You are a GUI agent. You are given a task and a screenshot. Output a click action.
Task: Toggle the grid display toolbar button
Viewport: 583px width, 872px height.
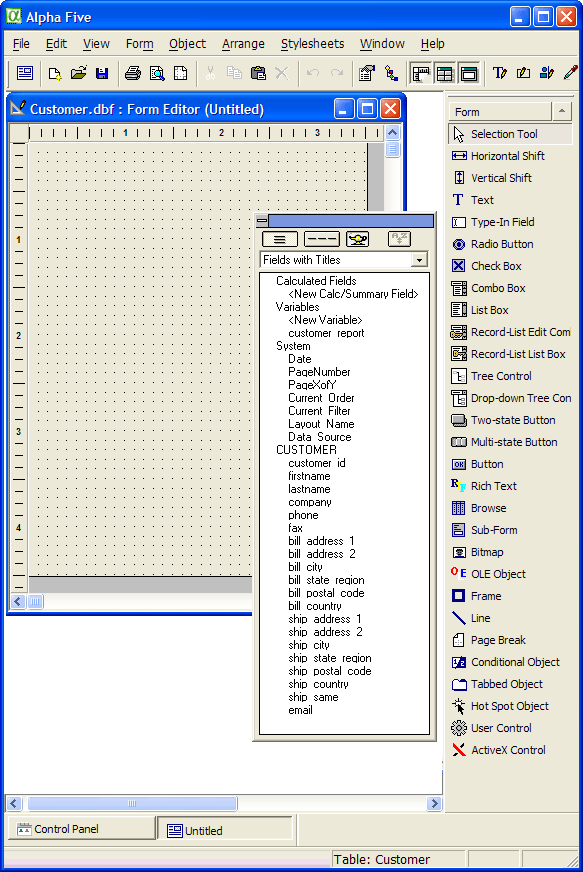point(445,73)
